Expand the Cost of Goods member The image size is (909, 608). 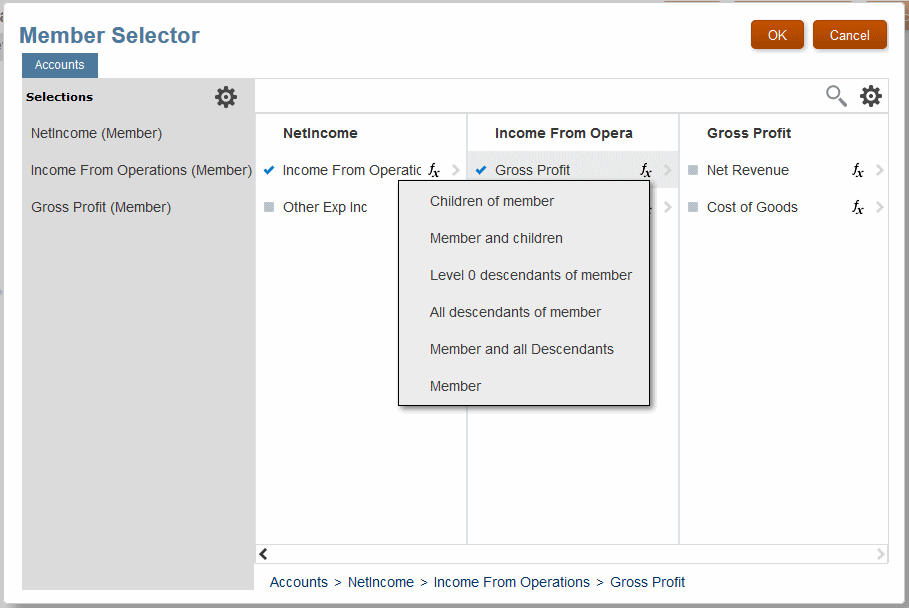click(879, 207)
